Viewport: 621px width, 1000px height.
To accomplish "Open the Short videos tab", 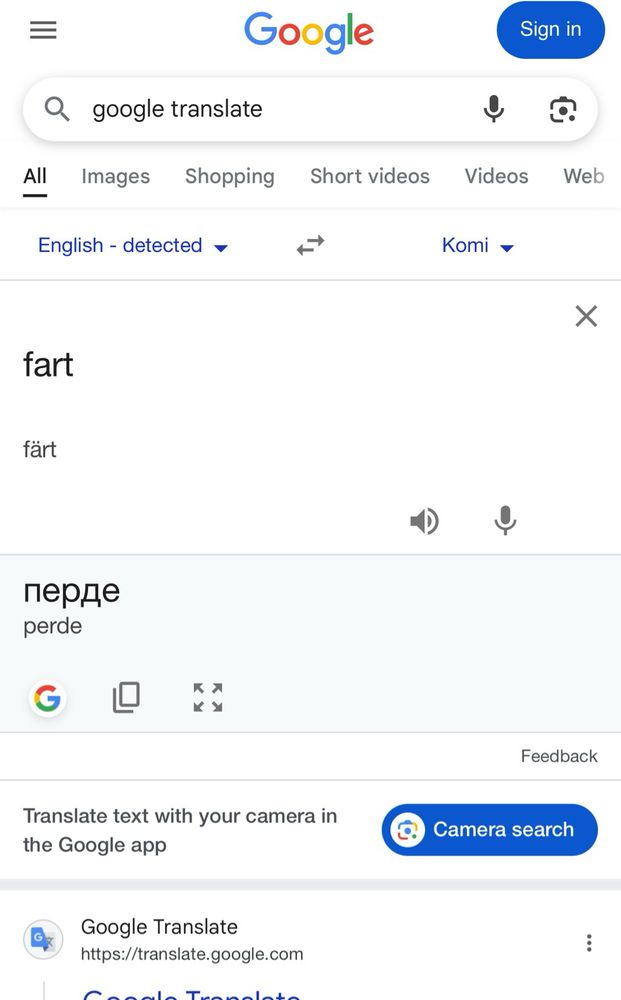I will tap(369, 177).
